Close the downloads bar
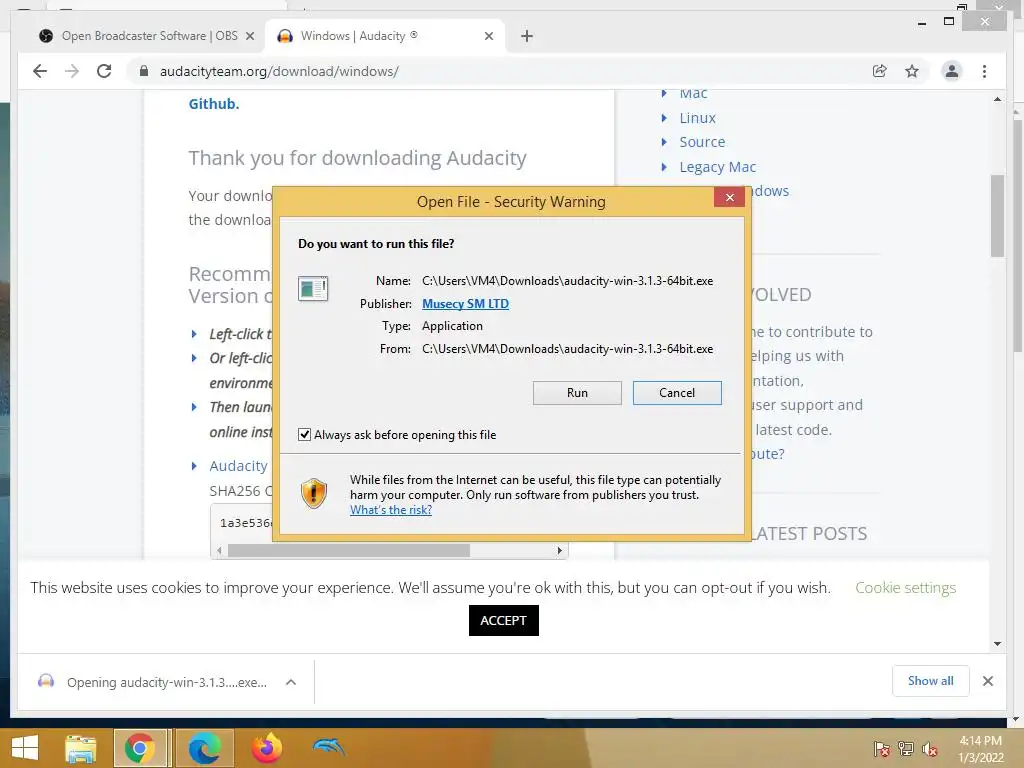The image size is (1024, 768). [x=988, y=681]
